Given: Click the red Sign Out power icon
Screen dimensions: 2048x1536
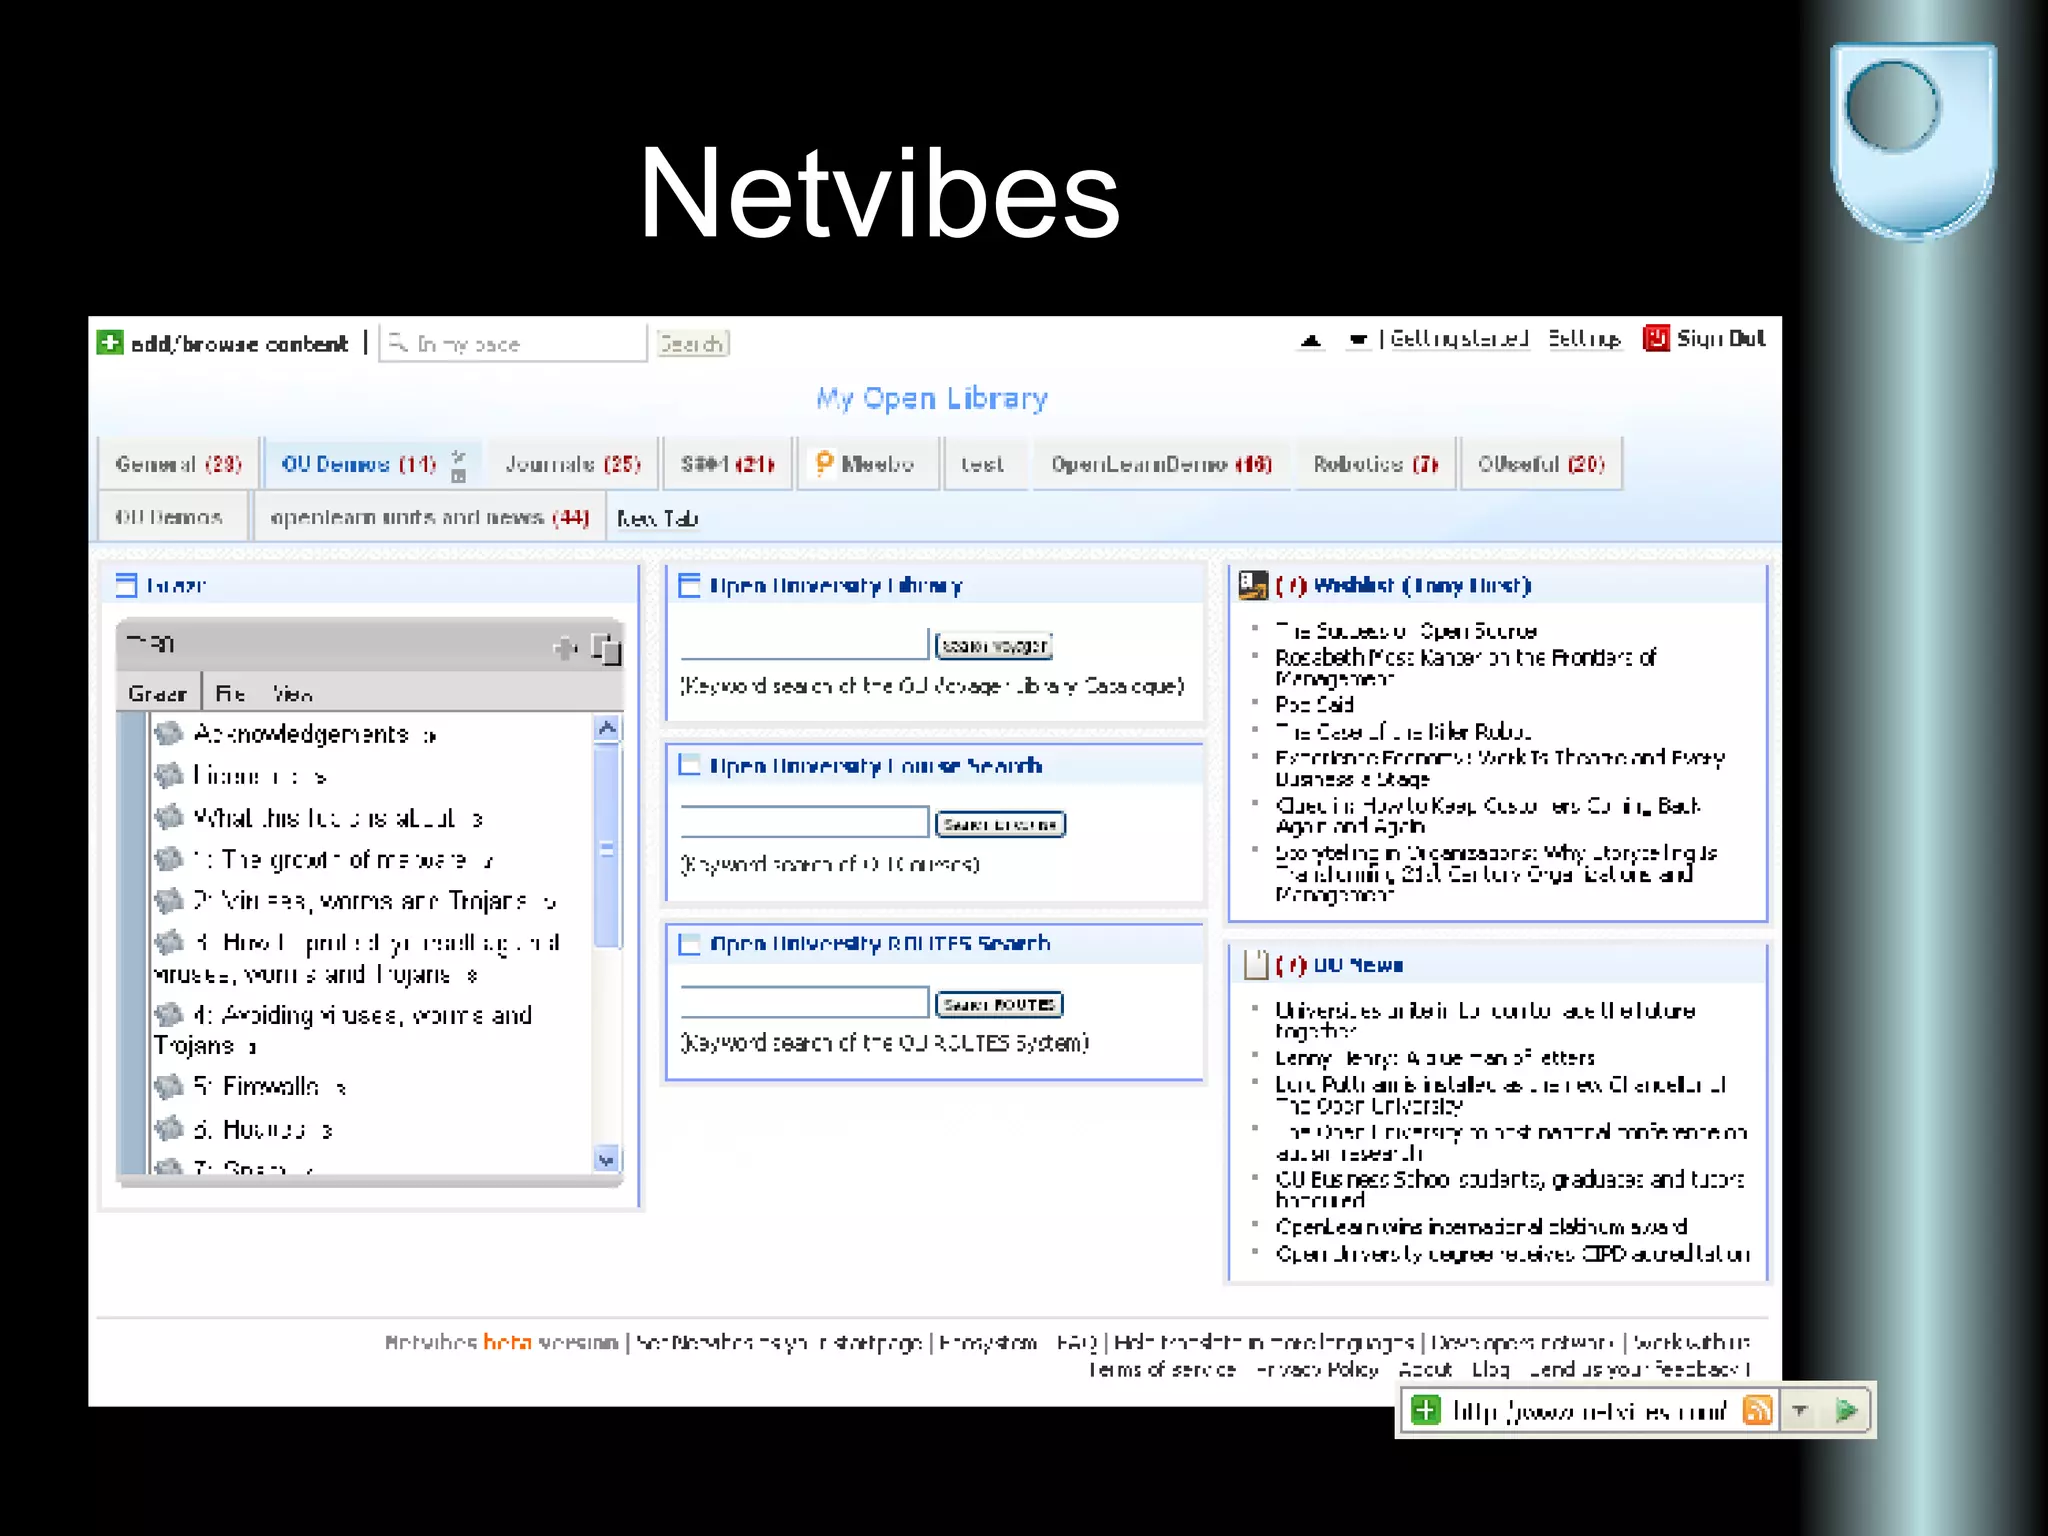Looking at the screenshot, I should click(1656, 338).
